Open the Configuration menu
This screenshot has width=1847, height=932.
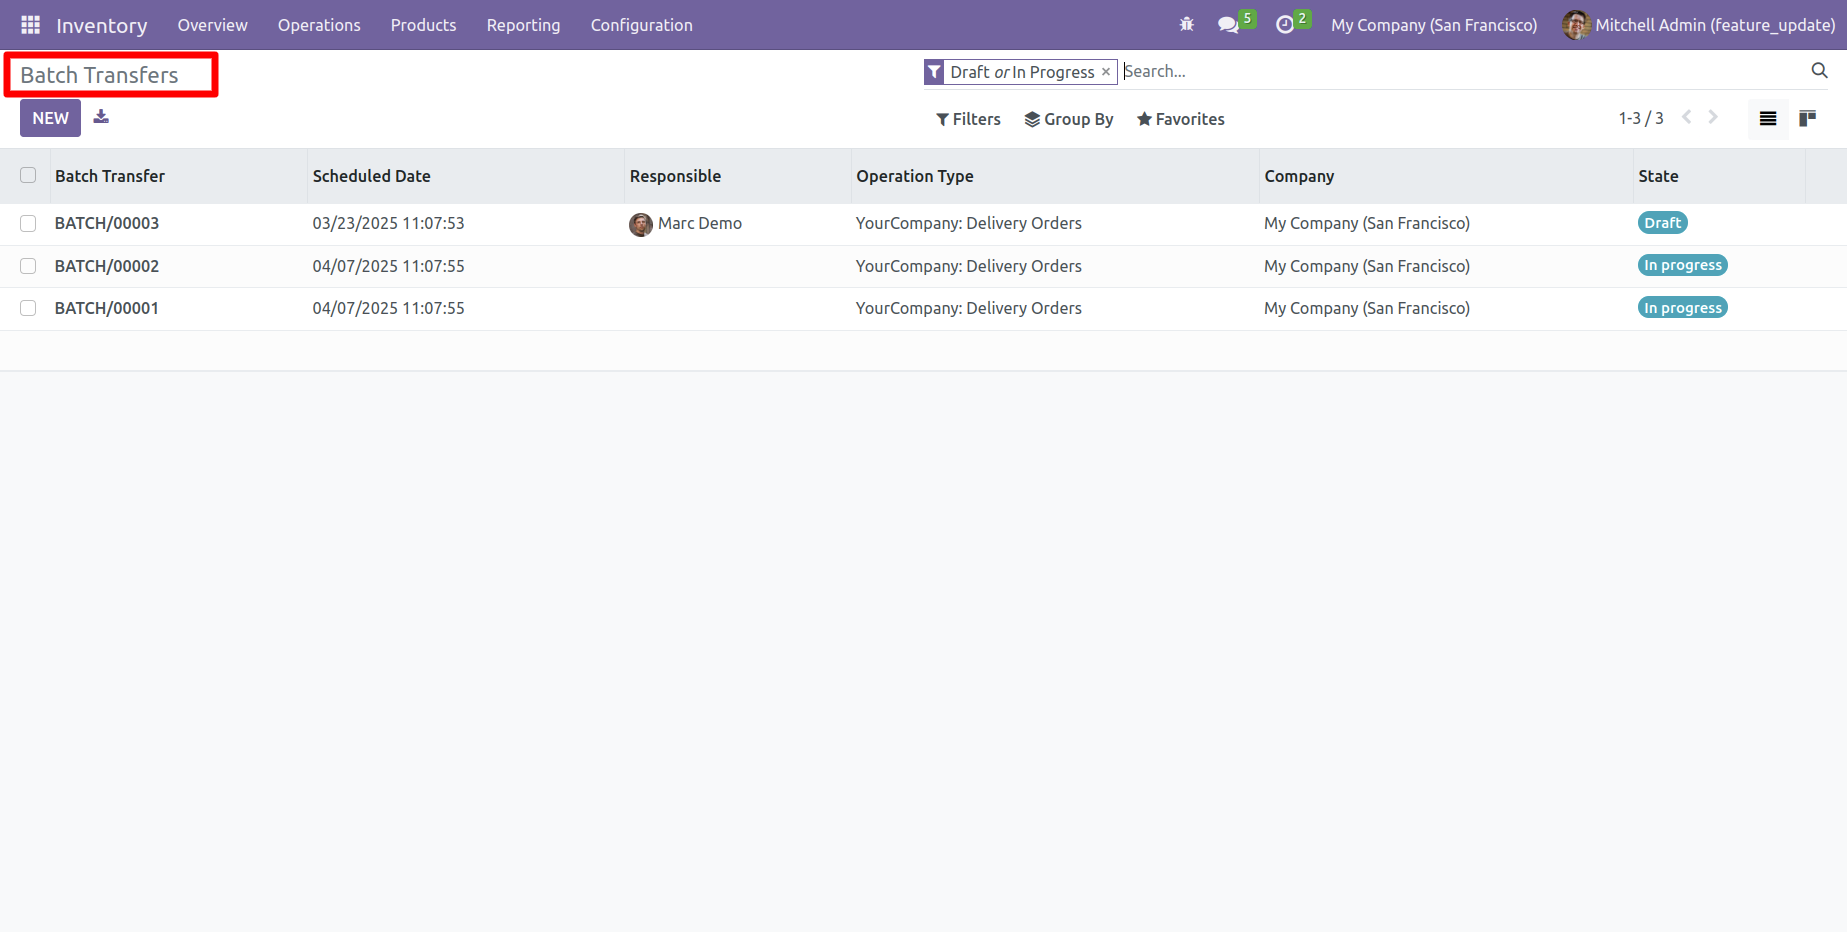tap(641, 25)
